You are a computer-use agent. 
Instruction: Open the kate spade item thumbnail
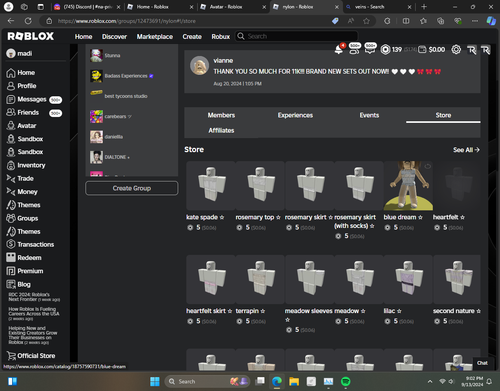point(211,186)
